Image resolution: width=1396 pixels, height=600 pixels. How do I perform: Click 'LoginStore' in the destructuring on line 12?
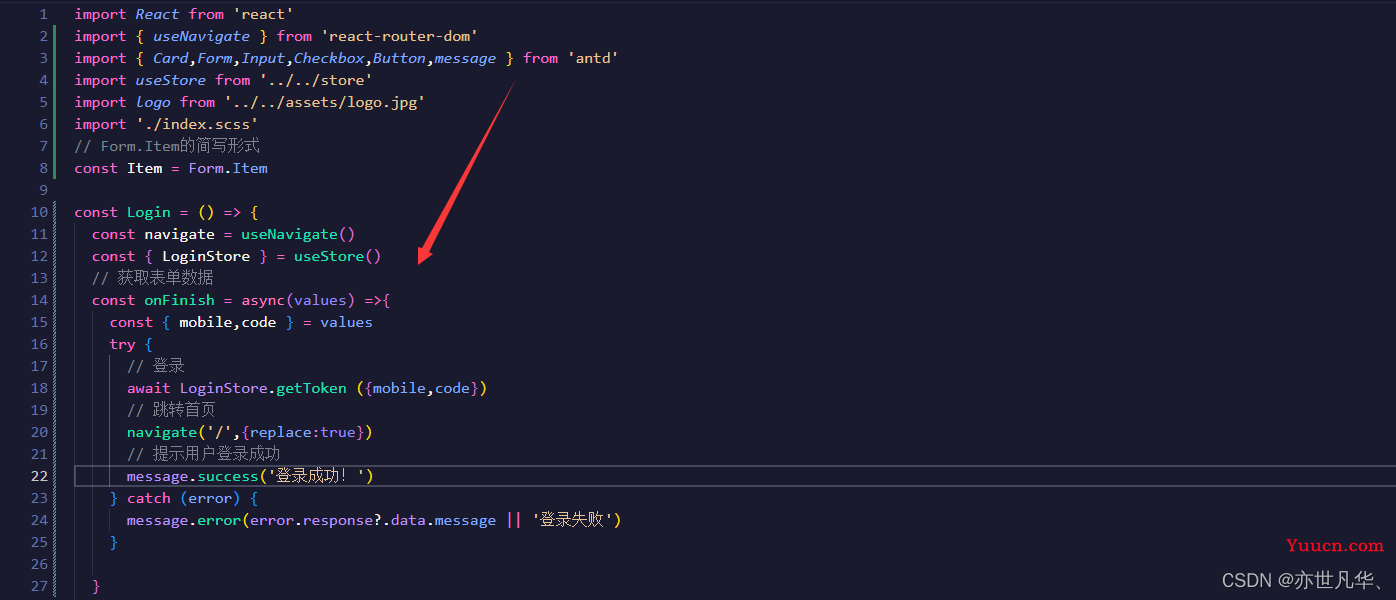(206, 256)
